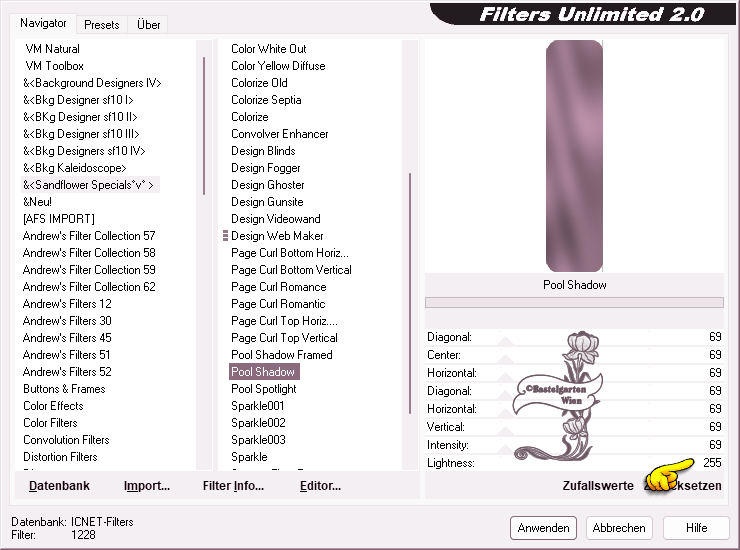Open the Editor... button
740x550 pixels.
[320, 486]
